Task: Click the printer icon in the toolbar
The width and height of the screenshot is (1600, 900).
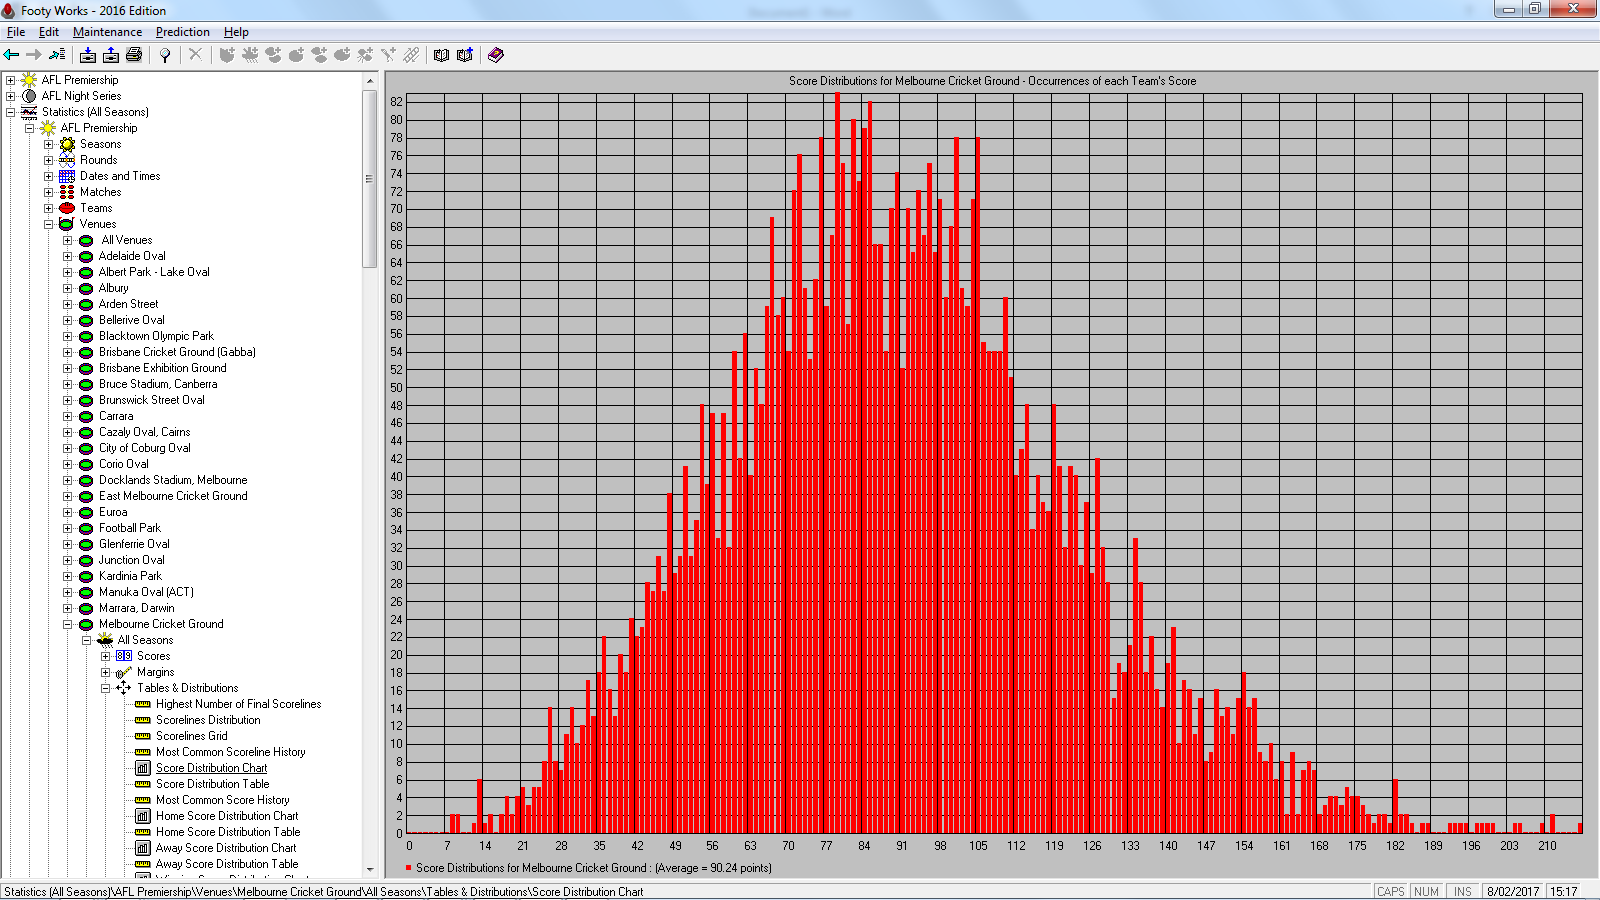Action: pos(134,55)
